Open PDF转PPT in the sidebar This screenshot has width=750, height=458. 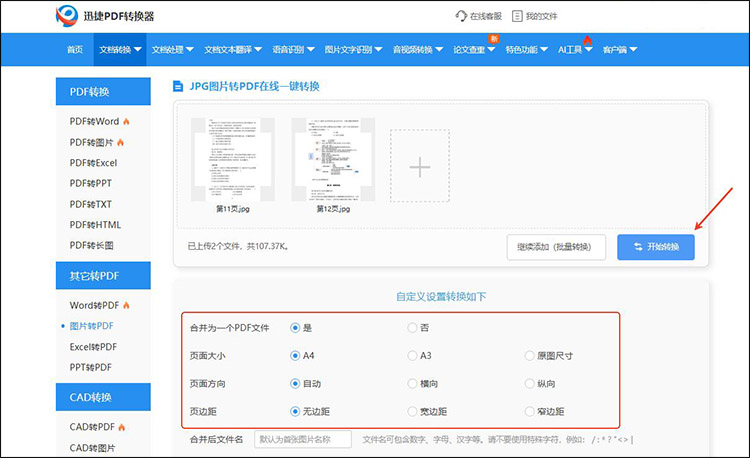(90, 183)
